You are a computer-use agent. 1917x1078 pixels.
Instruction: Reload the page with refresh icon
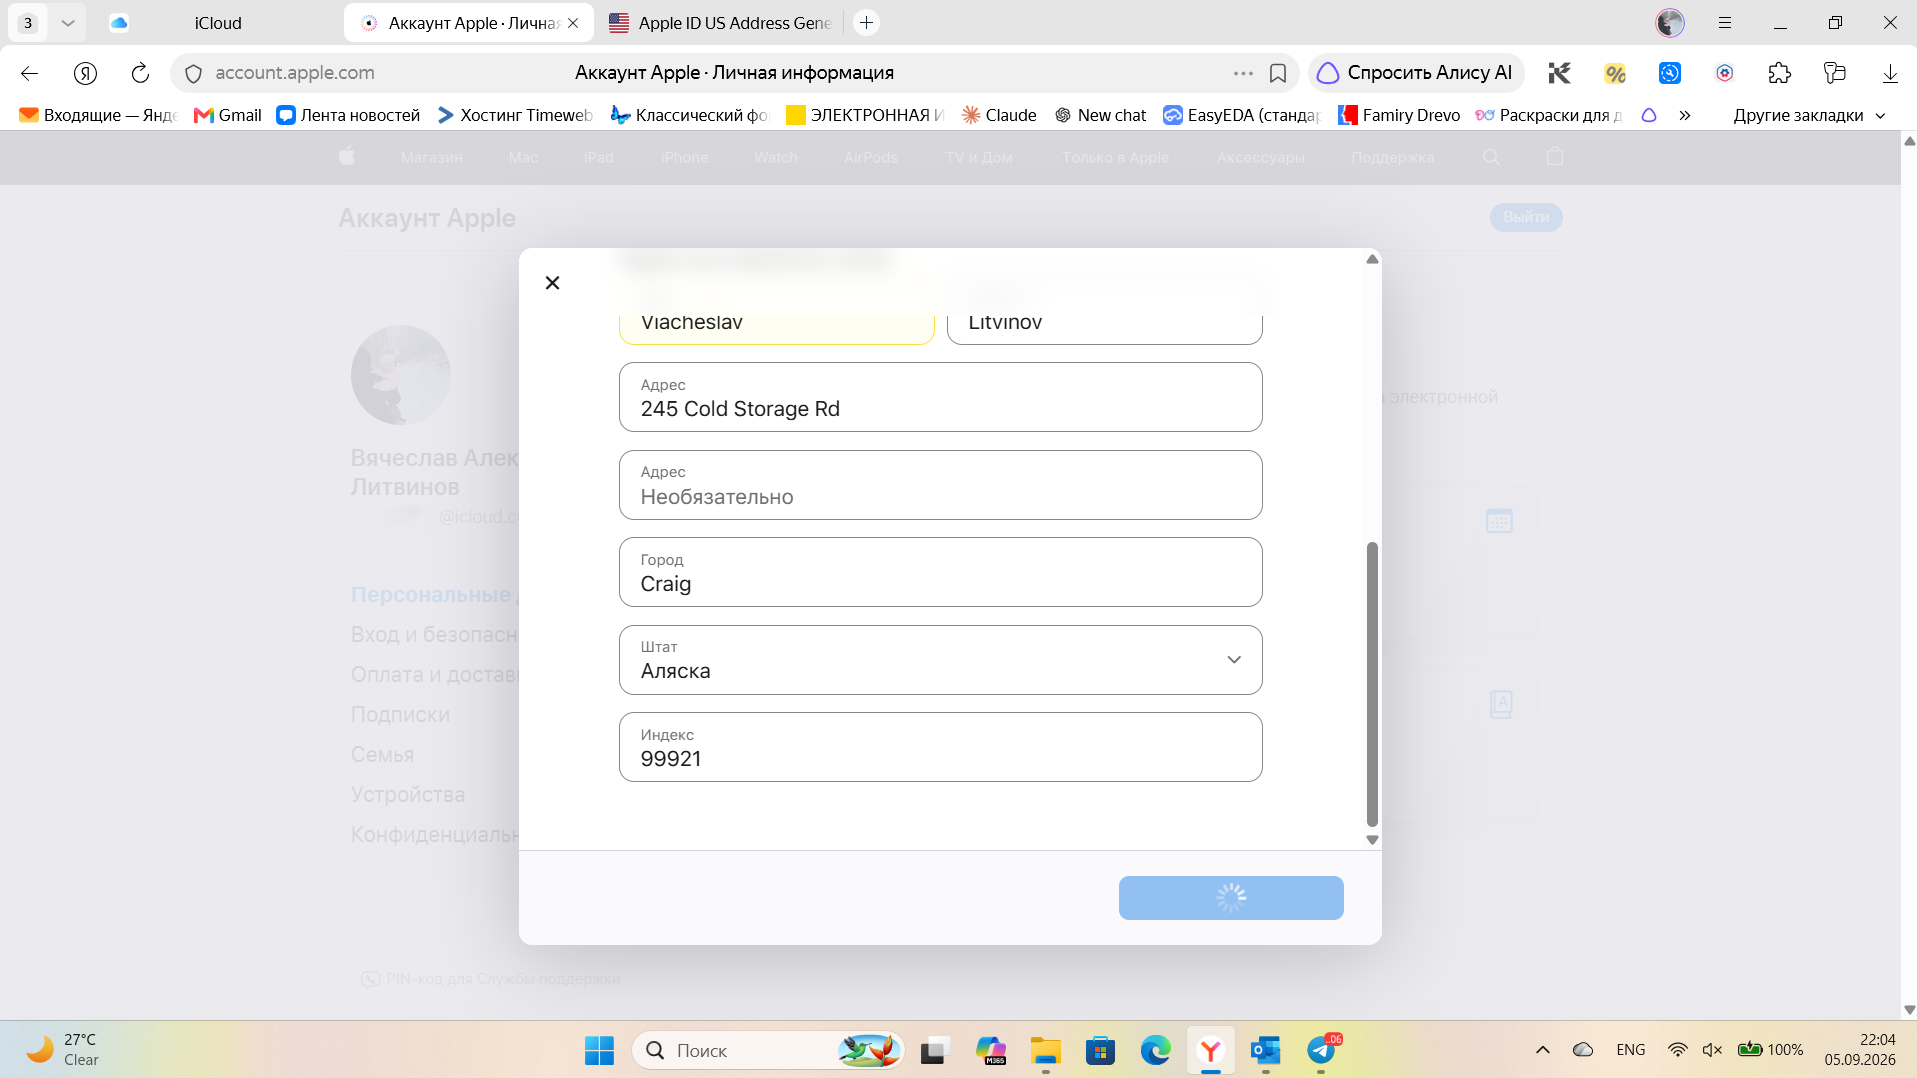tap(140, 73)
